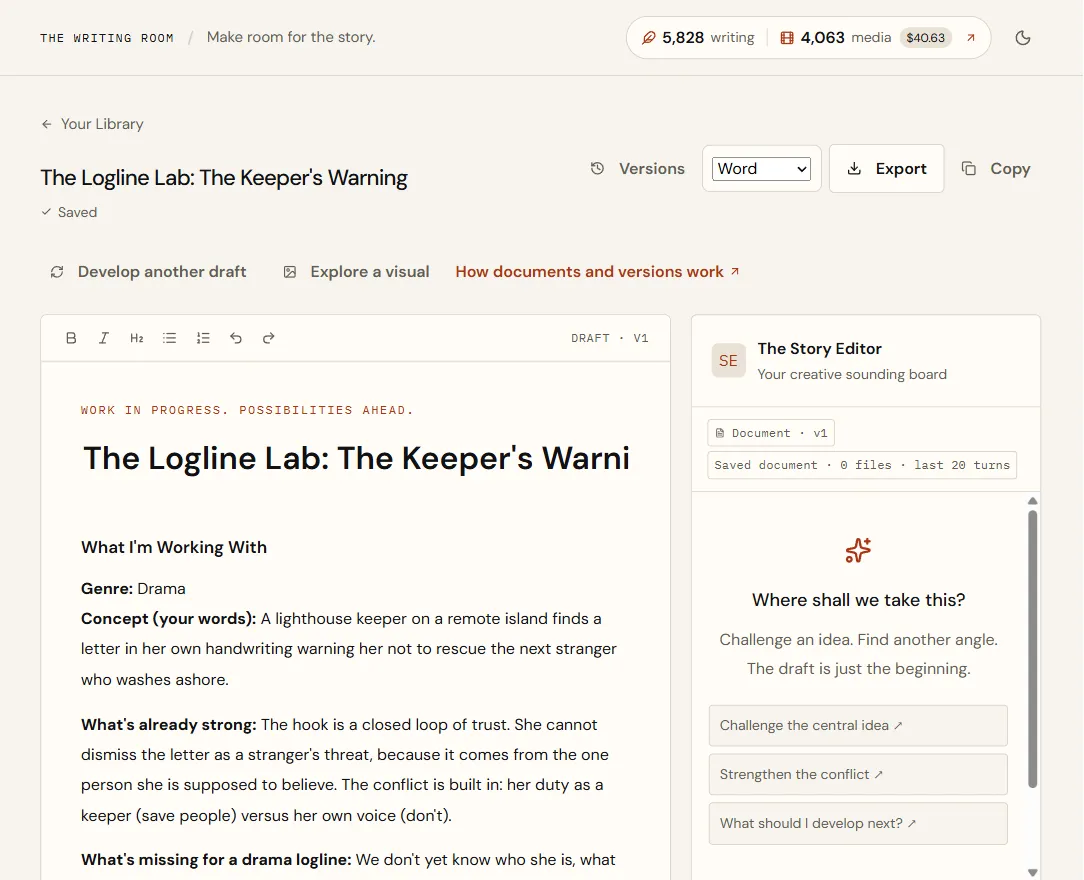The image size is (1084, 880).
Task: Open Versions history
Action: point(637,169)
